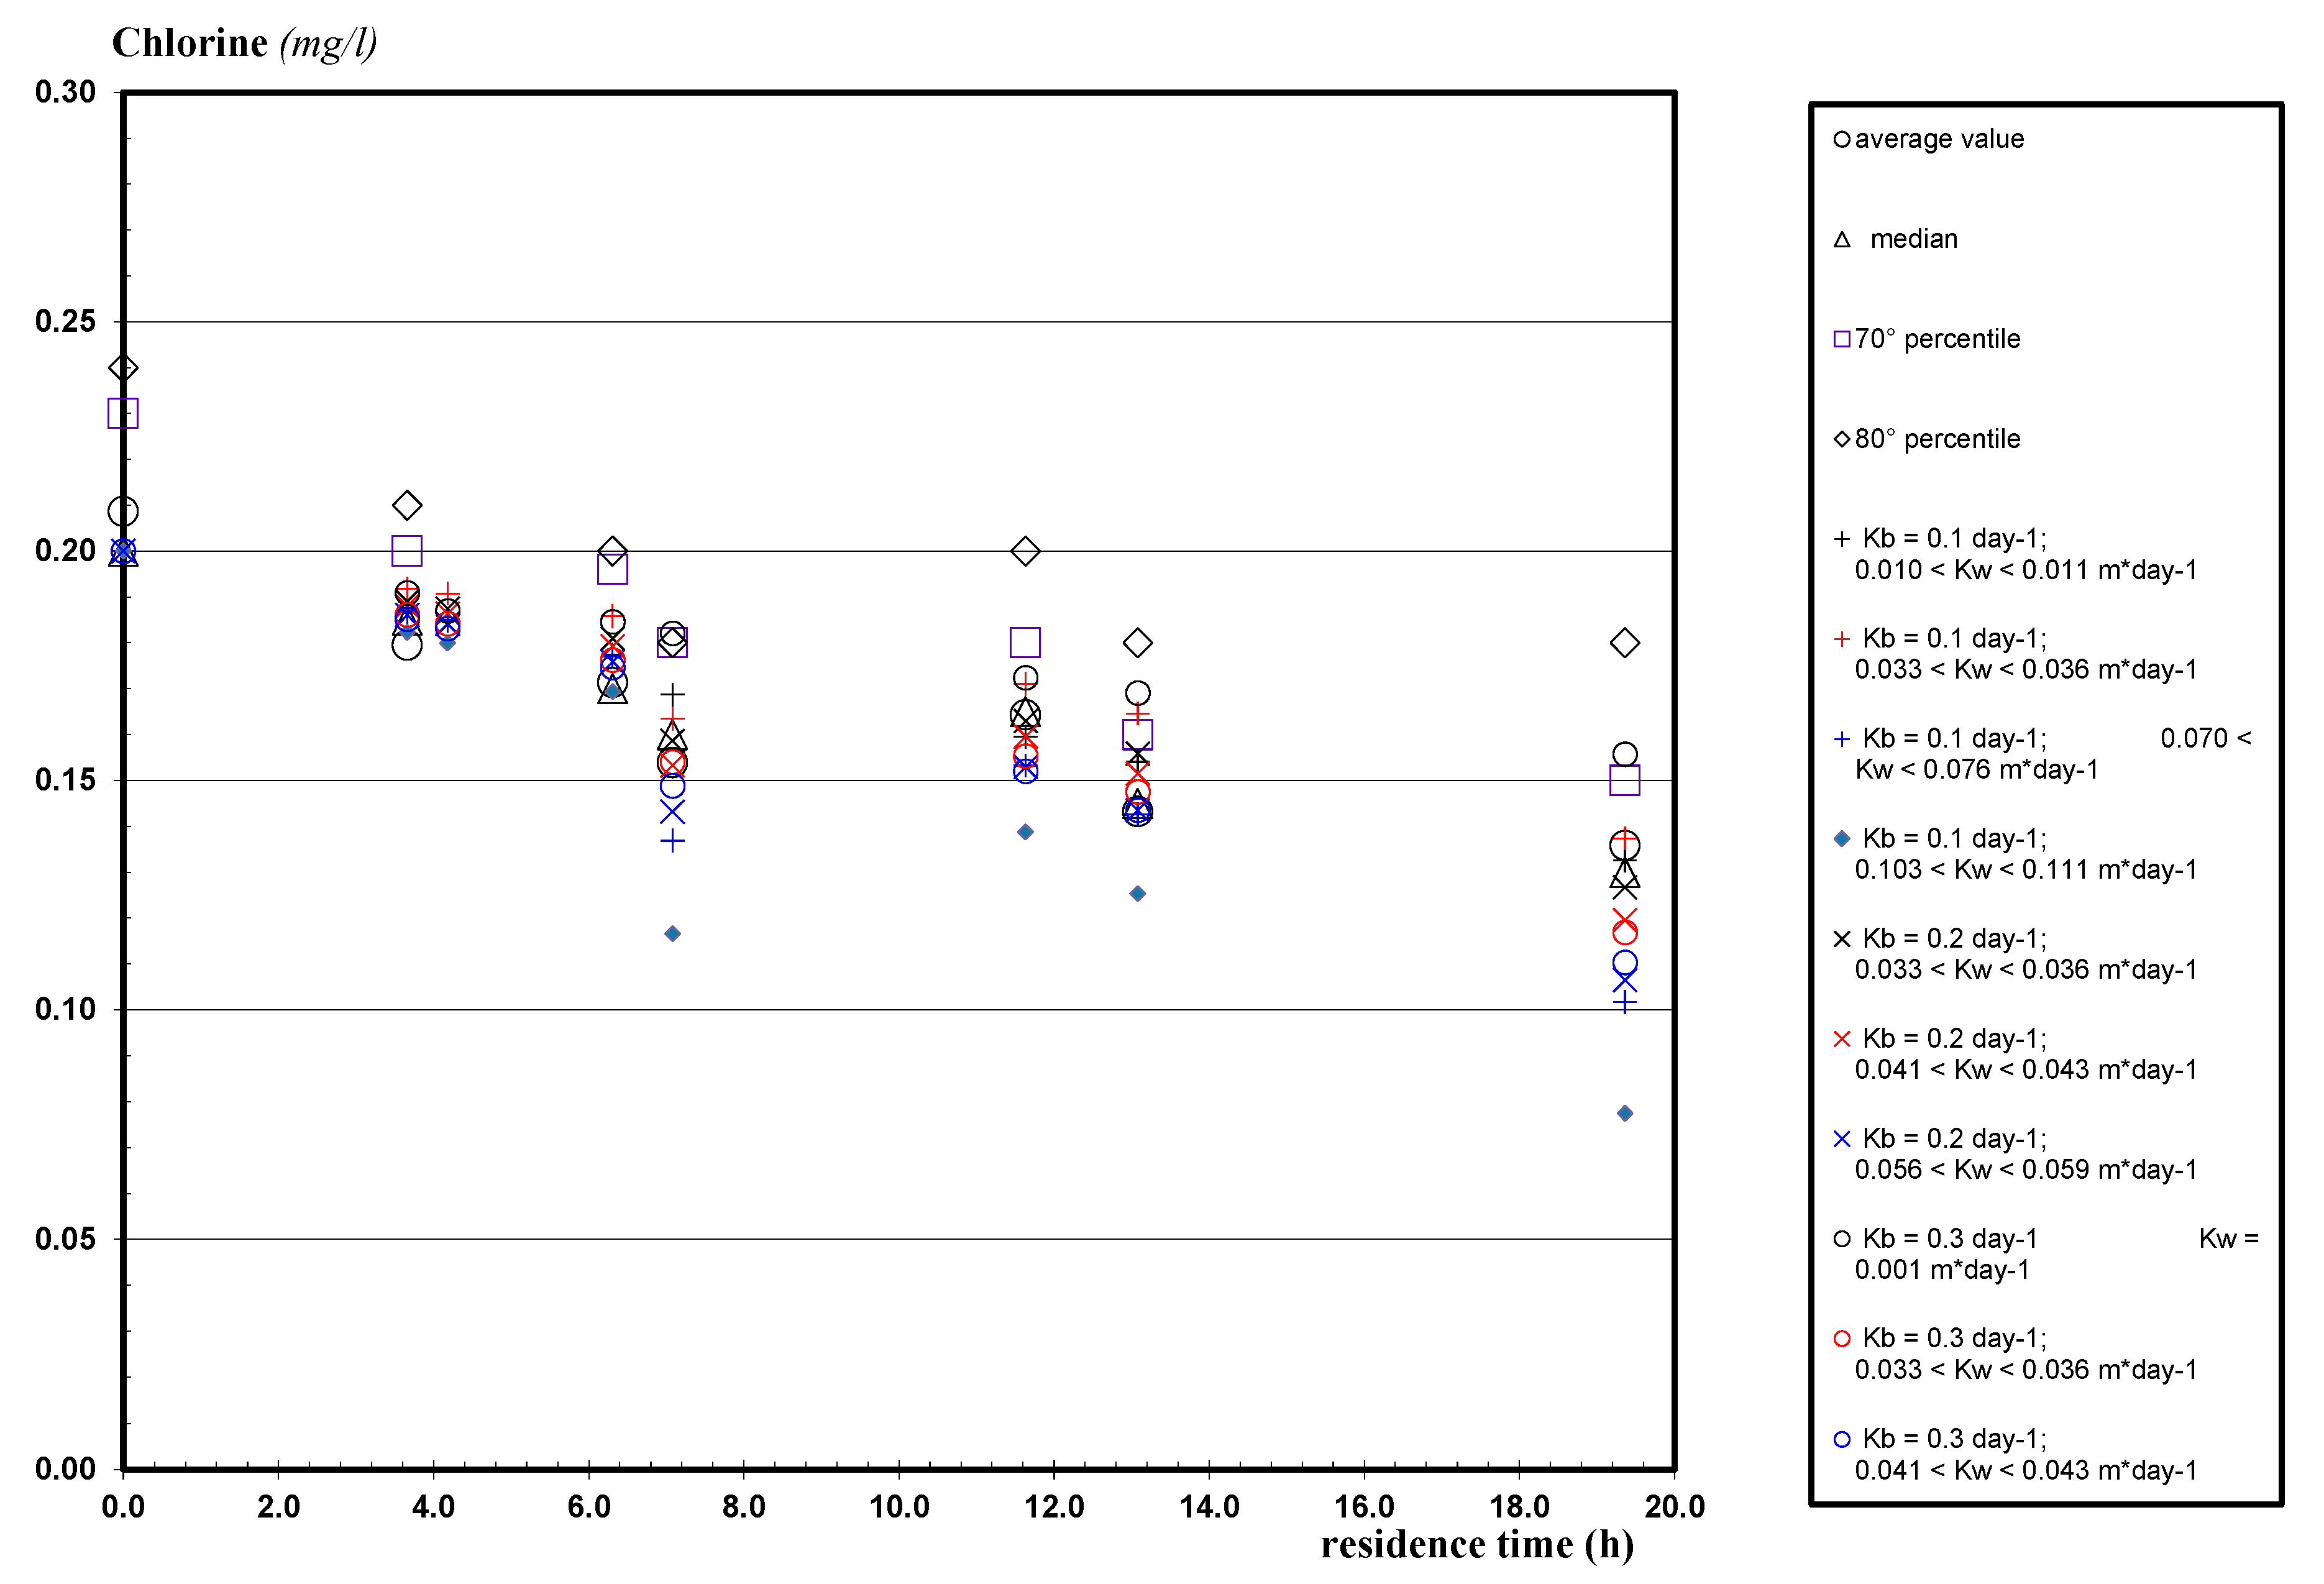Select the 80° percentile diamond at 19.4 hours
Viewport: 2324px width, 1584px height.
1625,643
